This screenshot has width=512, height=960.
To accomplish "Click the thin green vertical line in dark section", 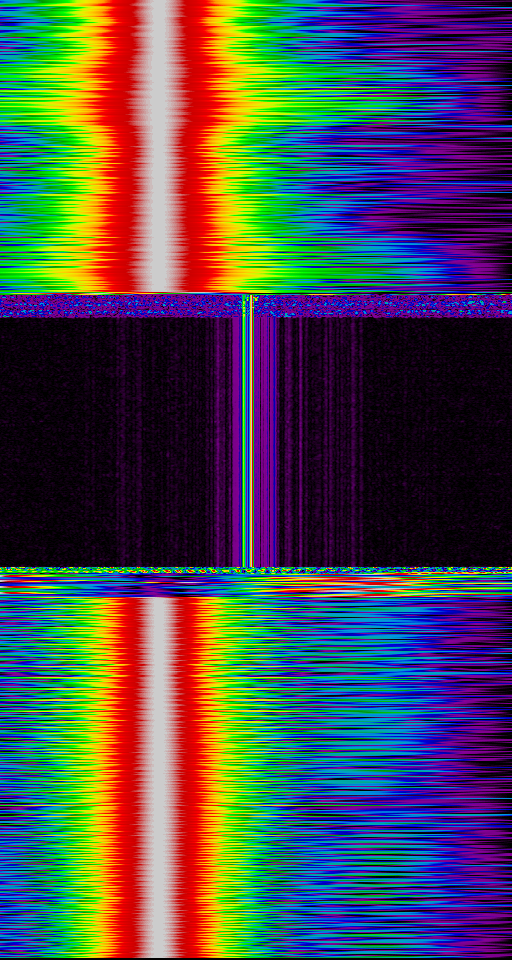I will click(x=245, y=431).
